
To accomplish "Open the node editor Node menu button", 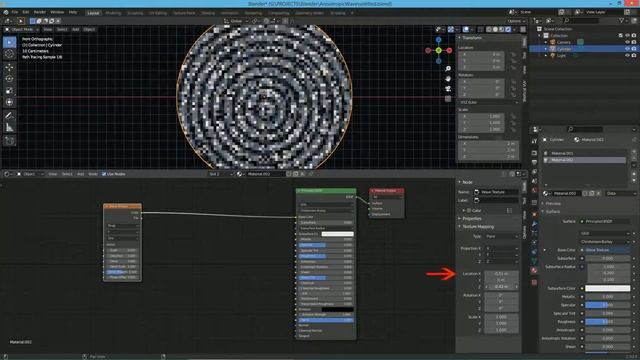I will pos(93,174).
